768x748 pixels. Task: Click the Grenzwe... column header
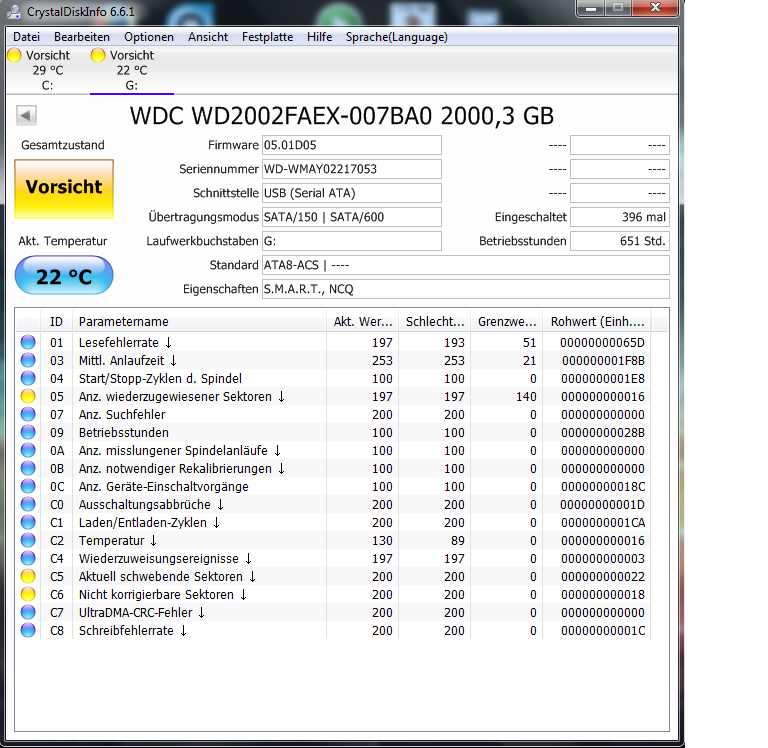tap(507, 322)
